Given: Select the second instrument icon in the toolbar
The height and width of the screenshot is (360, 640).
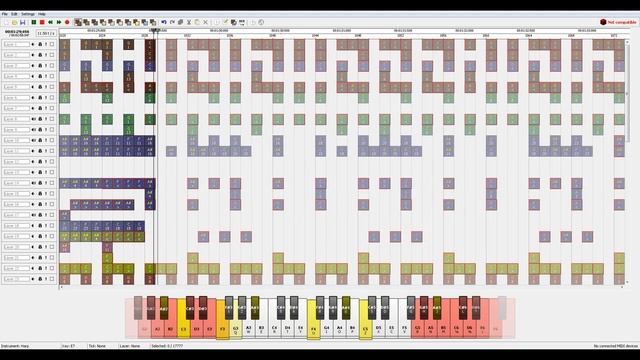Looking at the screenshot, I should pyautogui.click(x=87, y=22).
